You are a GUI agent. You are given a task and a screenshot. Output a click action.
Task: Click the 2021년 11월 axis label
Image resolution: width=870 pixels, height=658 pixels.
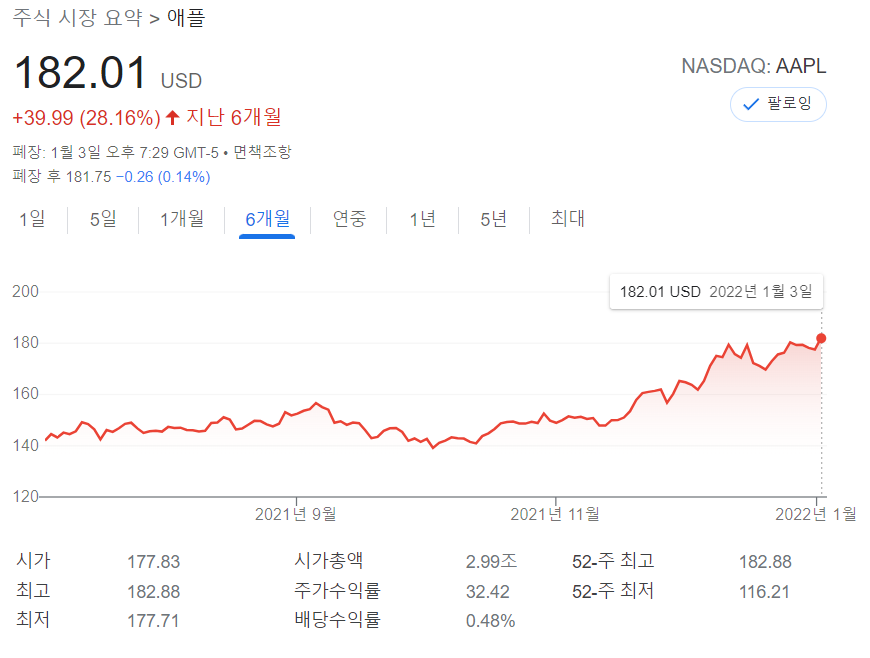(x=555, y=514)
